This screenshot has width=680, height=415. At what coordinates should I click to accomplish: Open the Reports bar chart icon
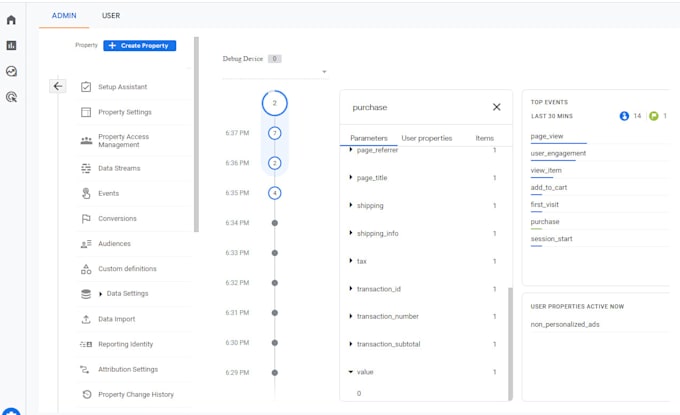click(11, 46)
